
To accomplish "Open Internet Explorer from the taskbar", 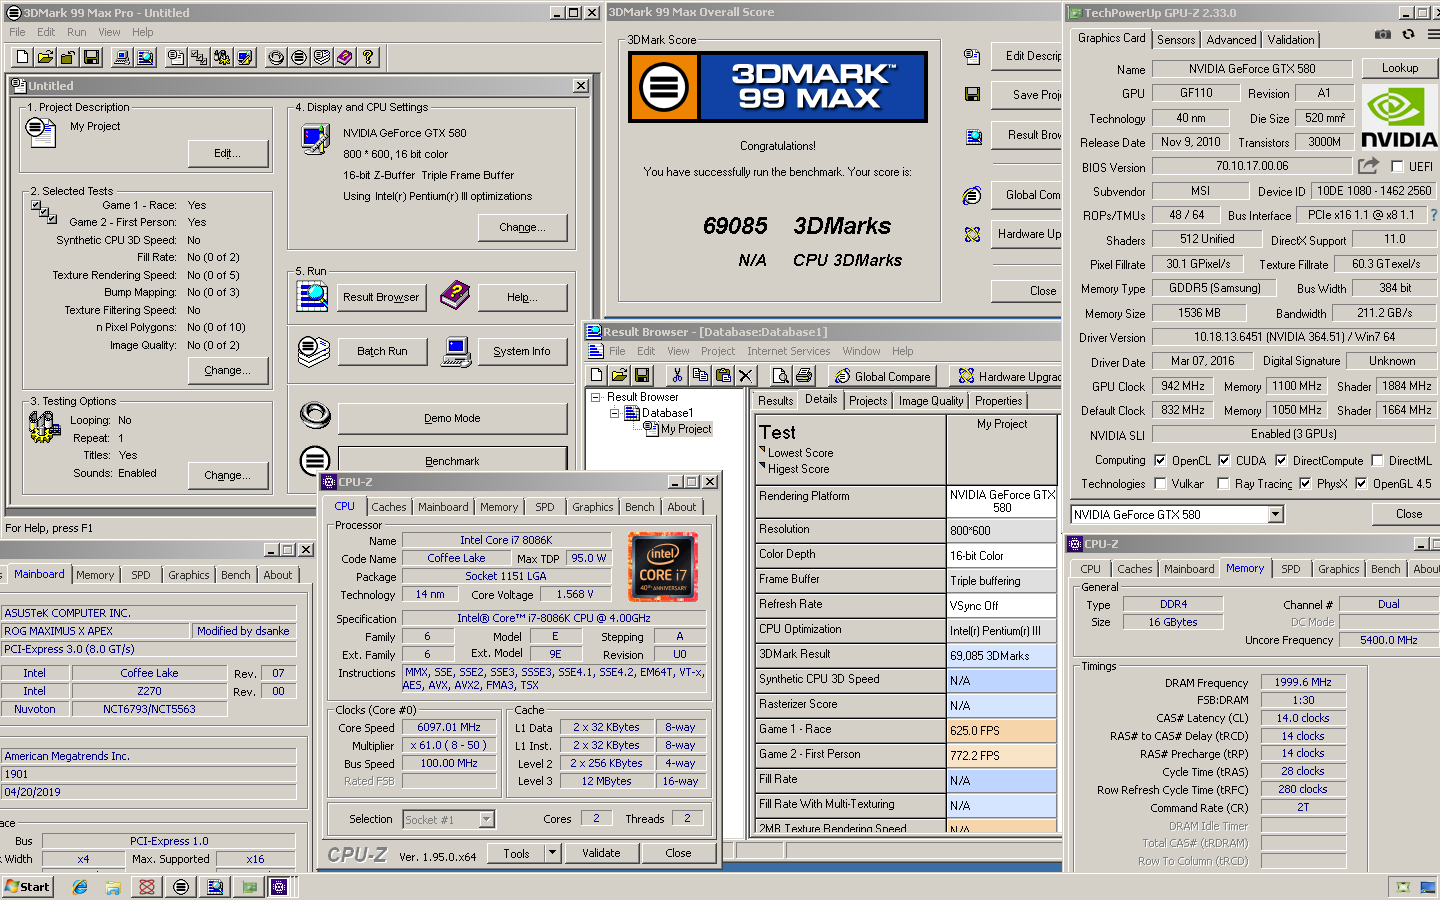I will [80, 887].
